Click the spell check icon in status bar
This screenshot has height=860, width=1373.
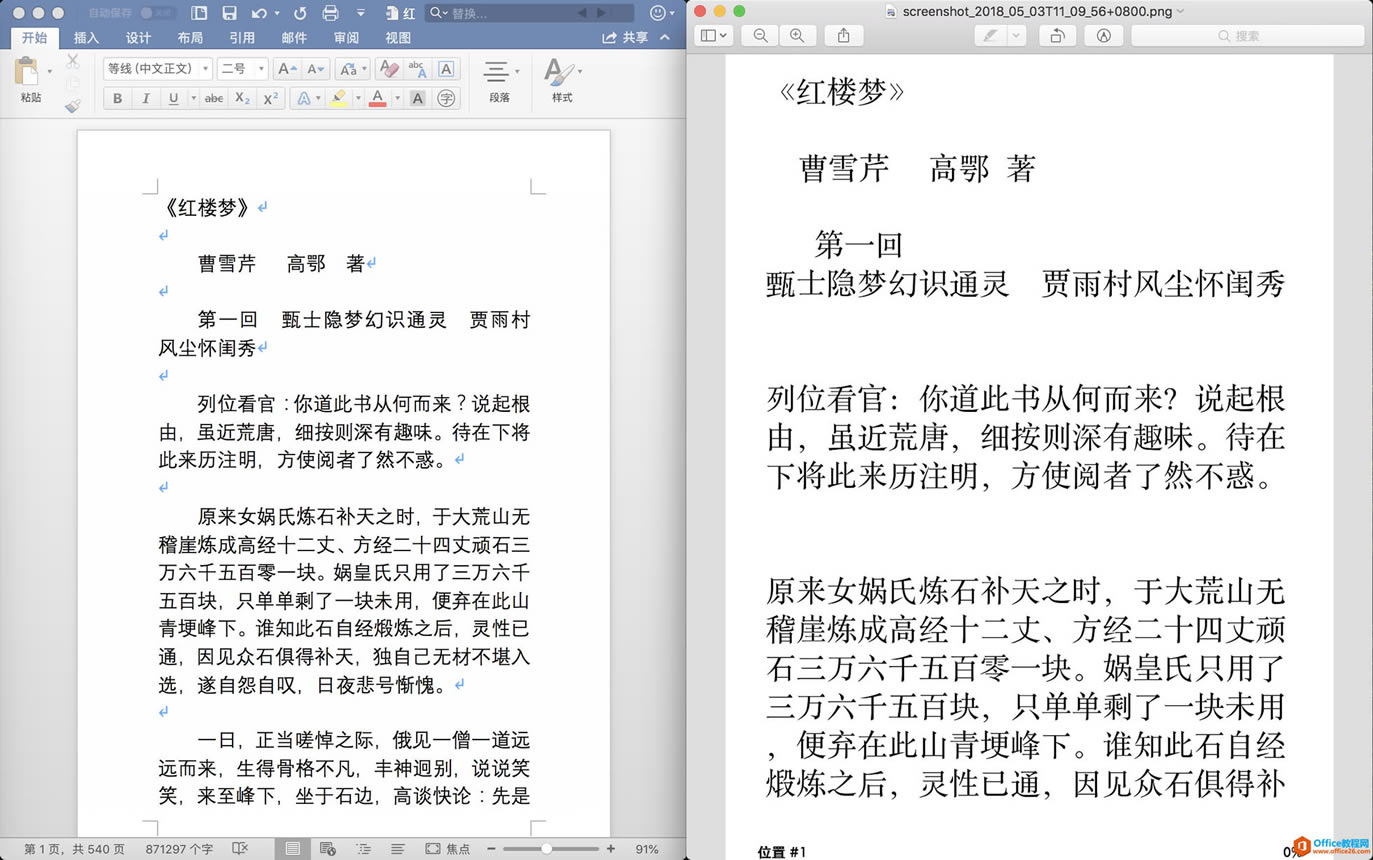coord(240,848)
